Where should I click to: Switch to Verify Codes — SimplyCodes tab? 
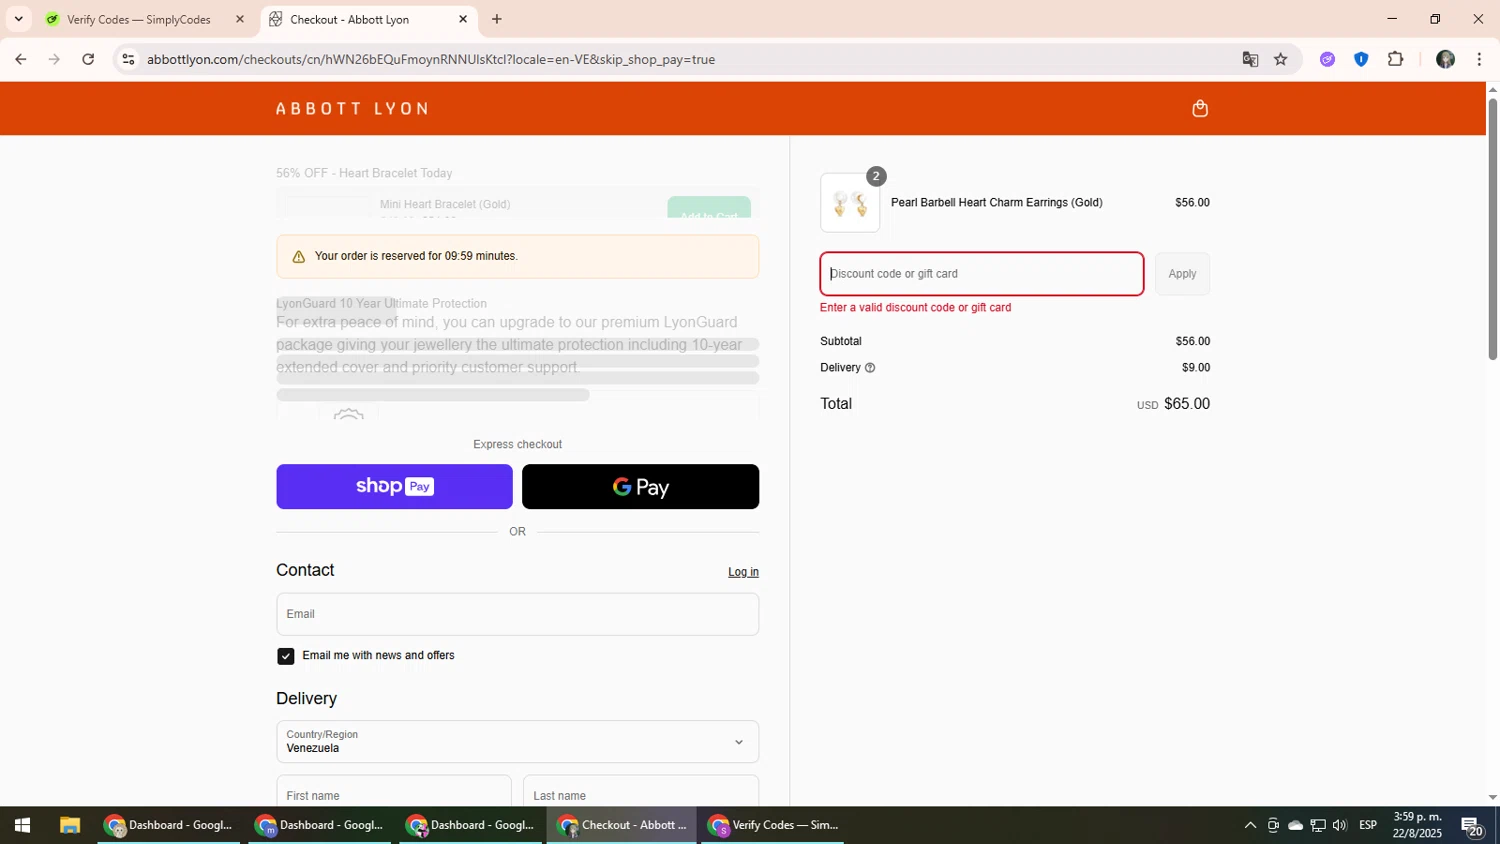(x=138, y=19)
